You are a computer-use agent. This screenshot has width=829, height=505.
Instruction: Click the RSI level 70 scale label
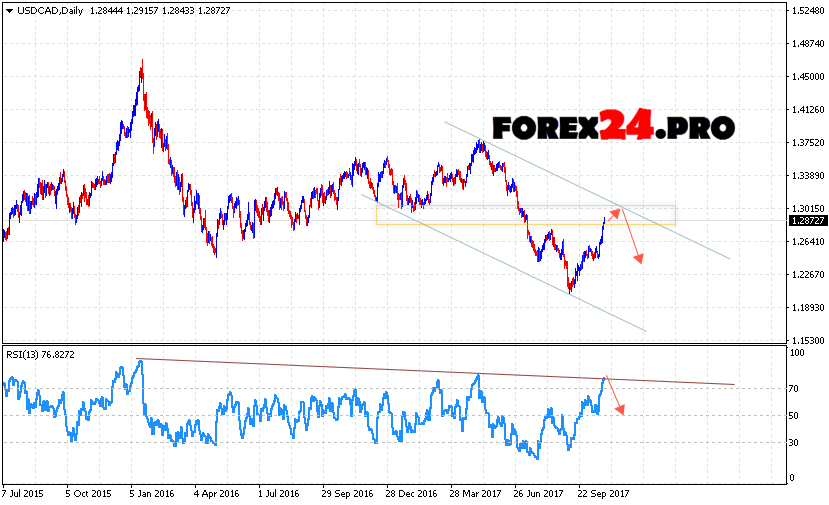(x=796, y=388)
